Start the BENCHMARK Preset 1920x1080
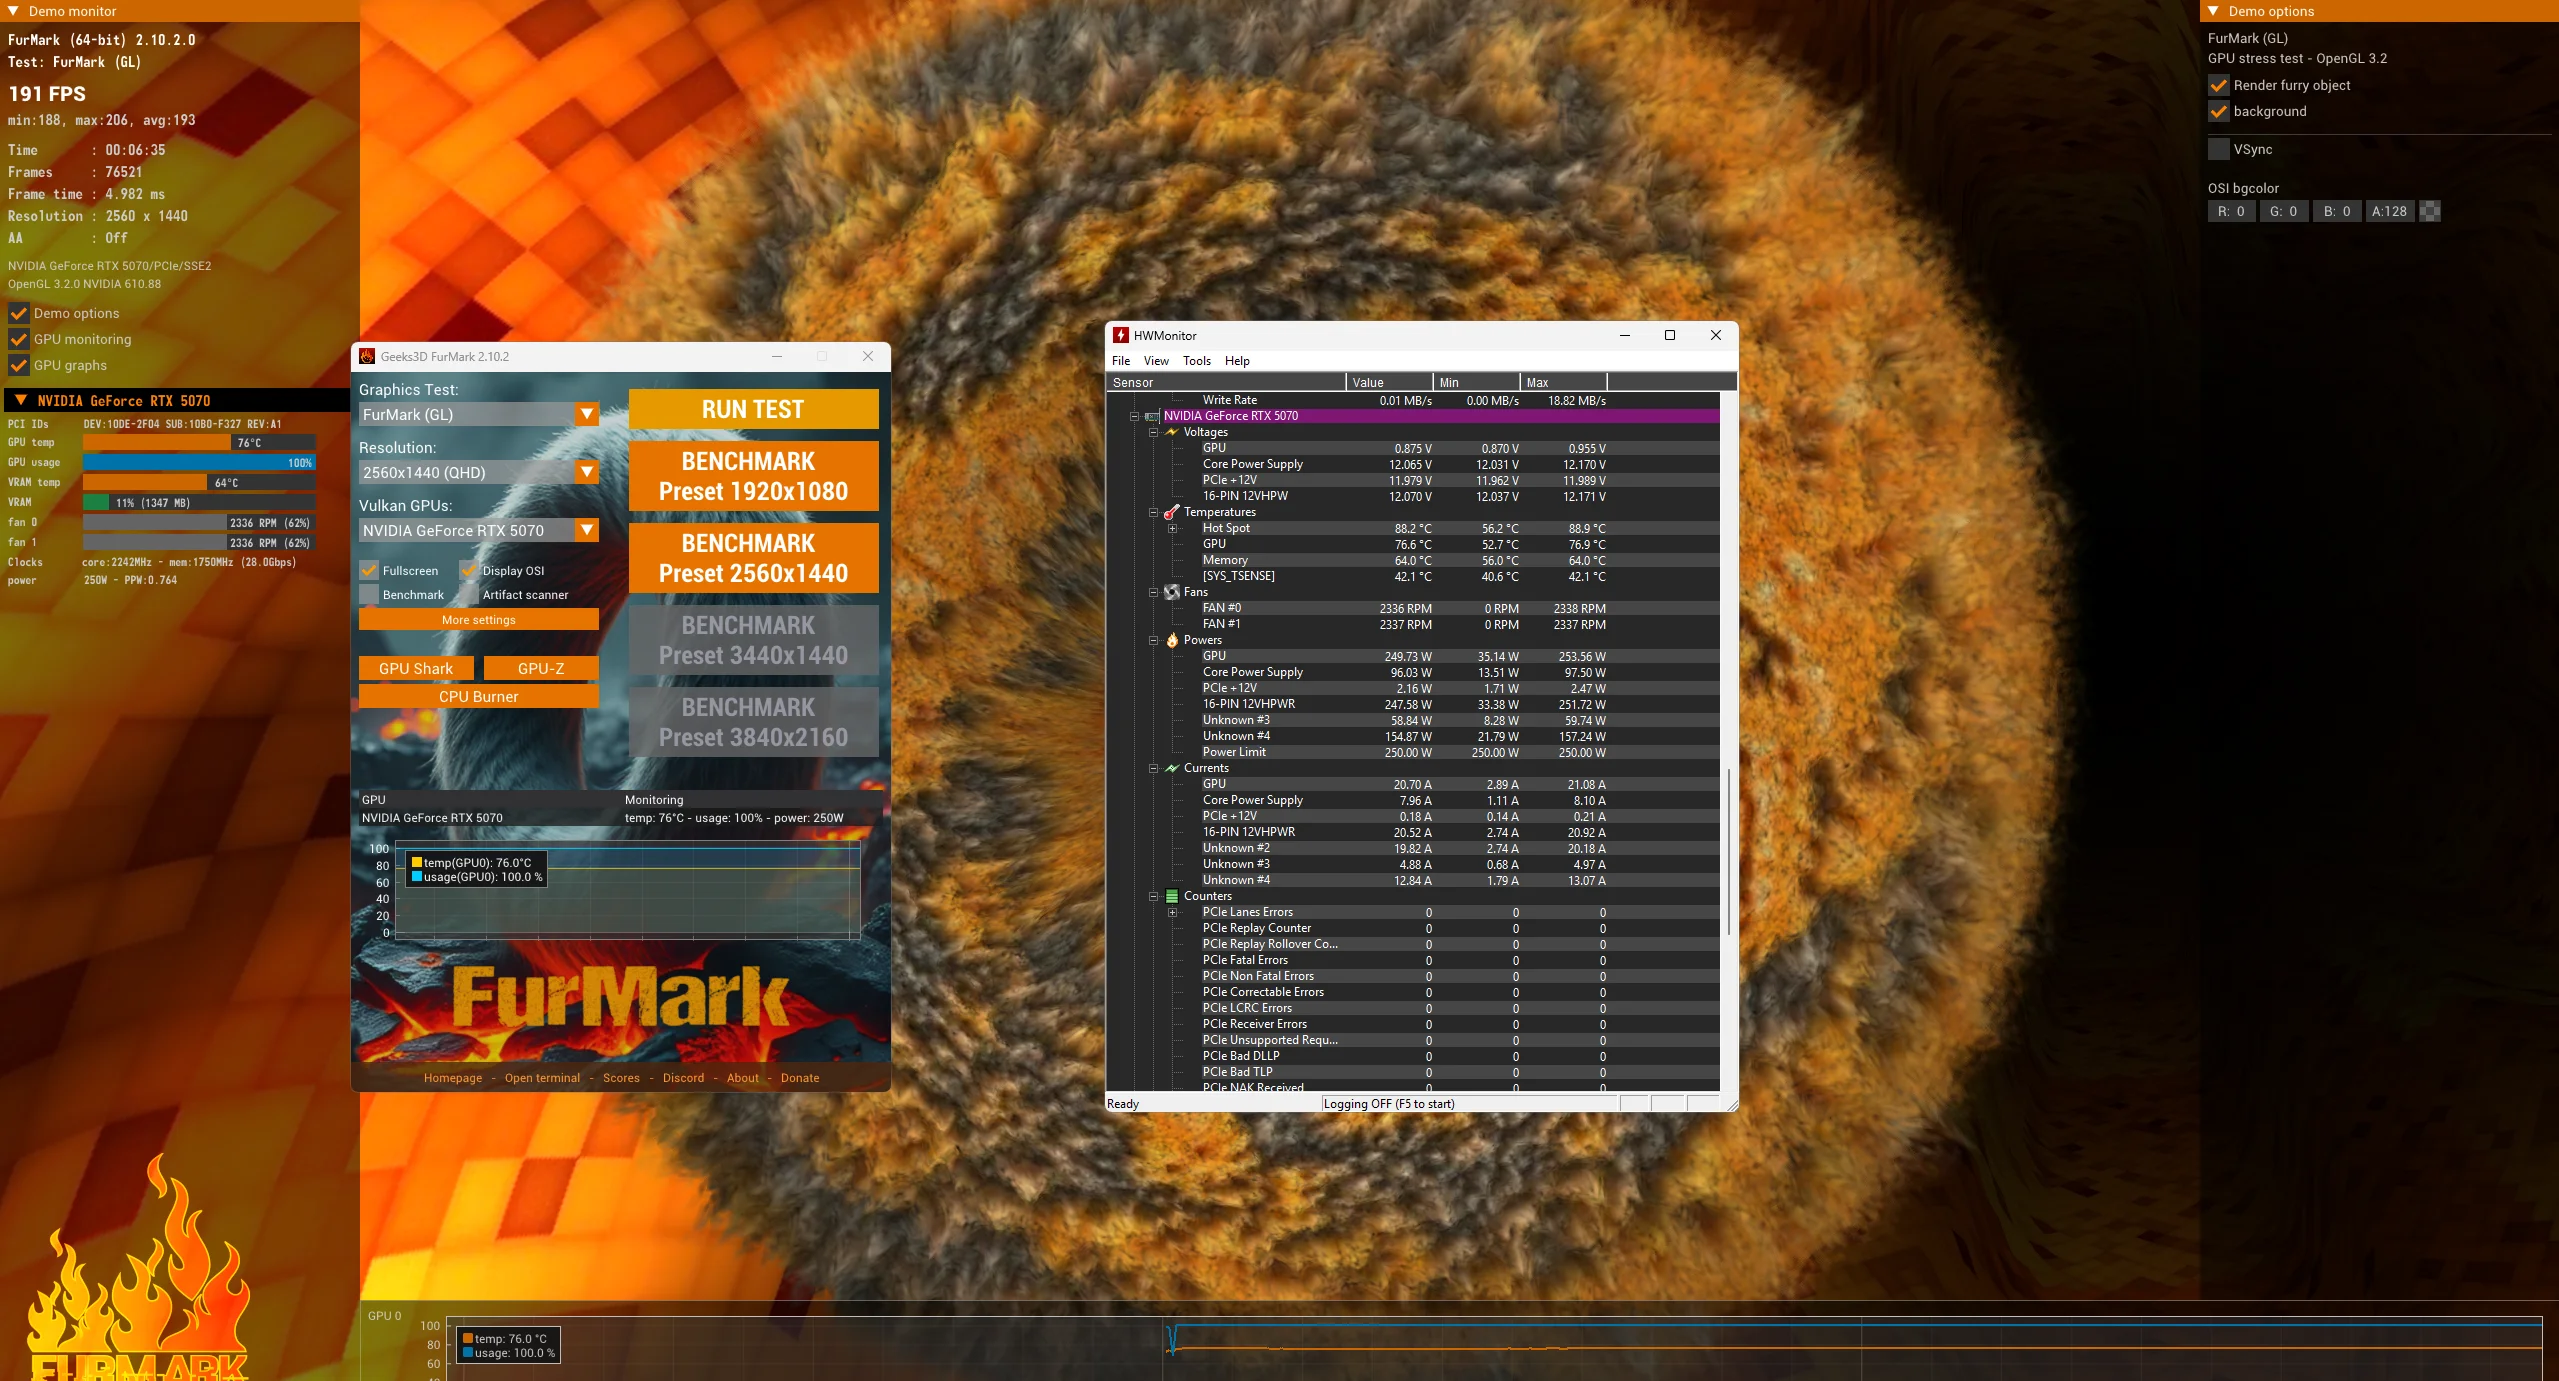Viewport: 2559px width, 1381px height. pyautogui.click(x=753, y=476)
